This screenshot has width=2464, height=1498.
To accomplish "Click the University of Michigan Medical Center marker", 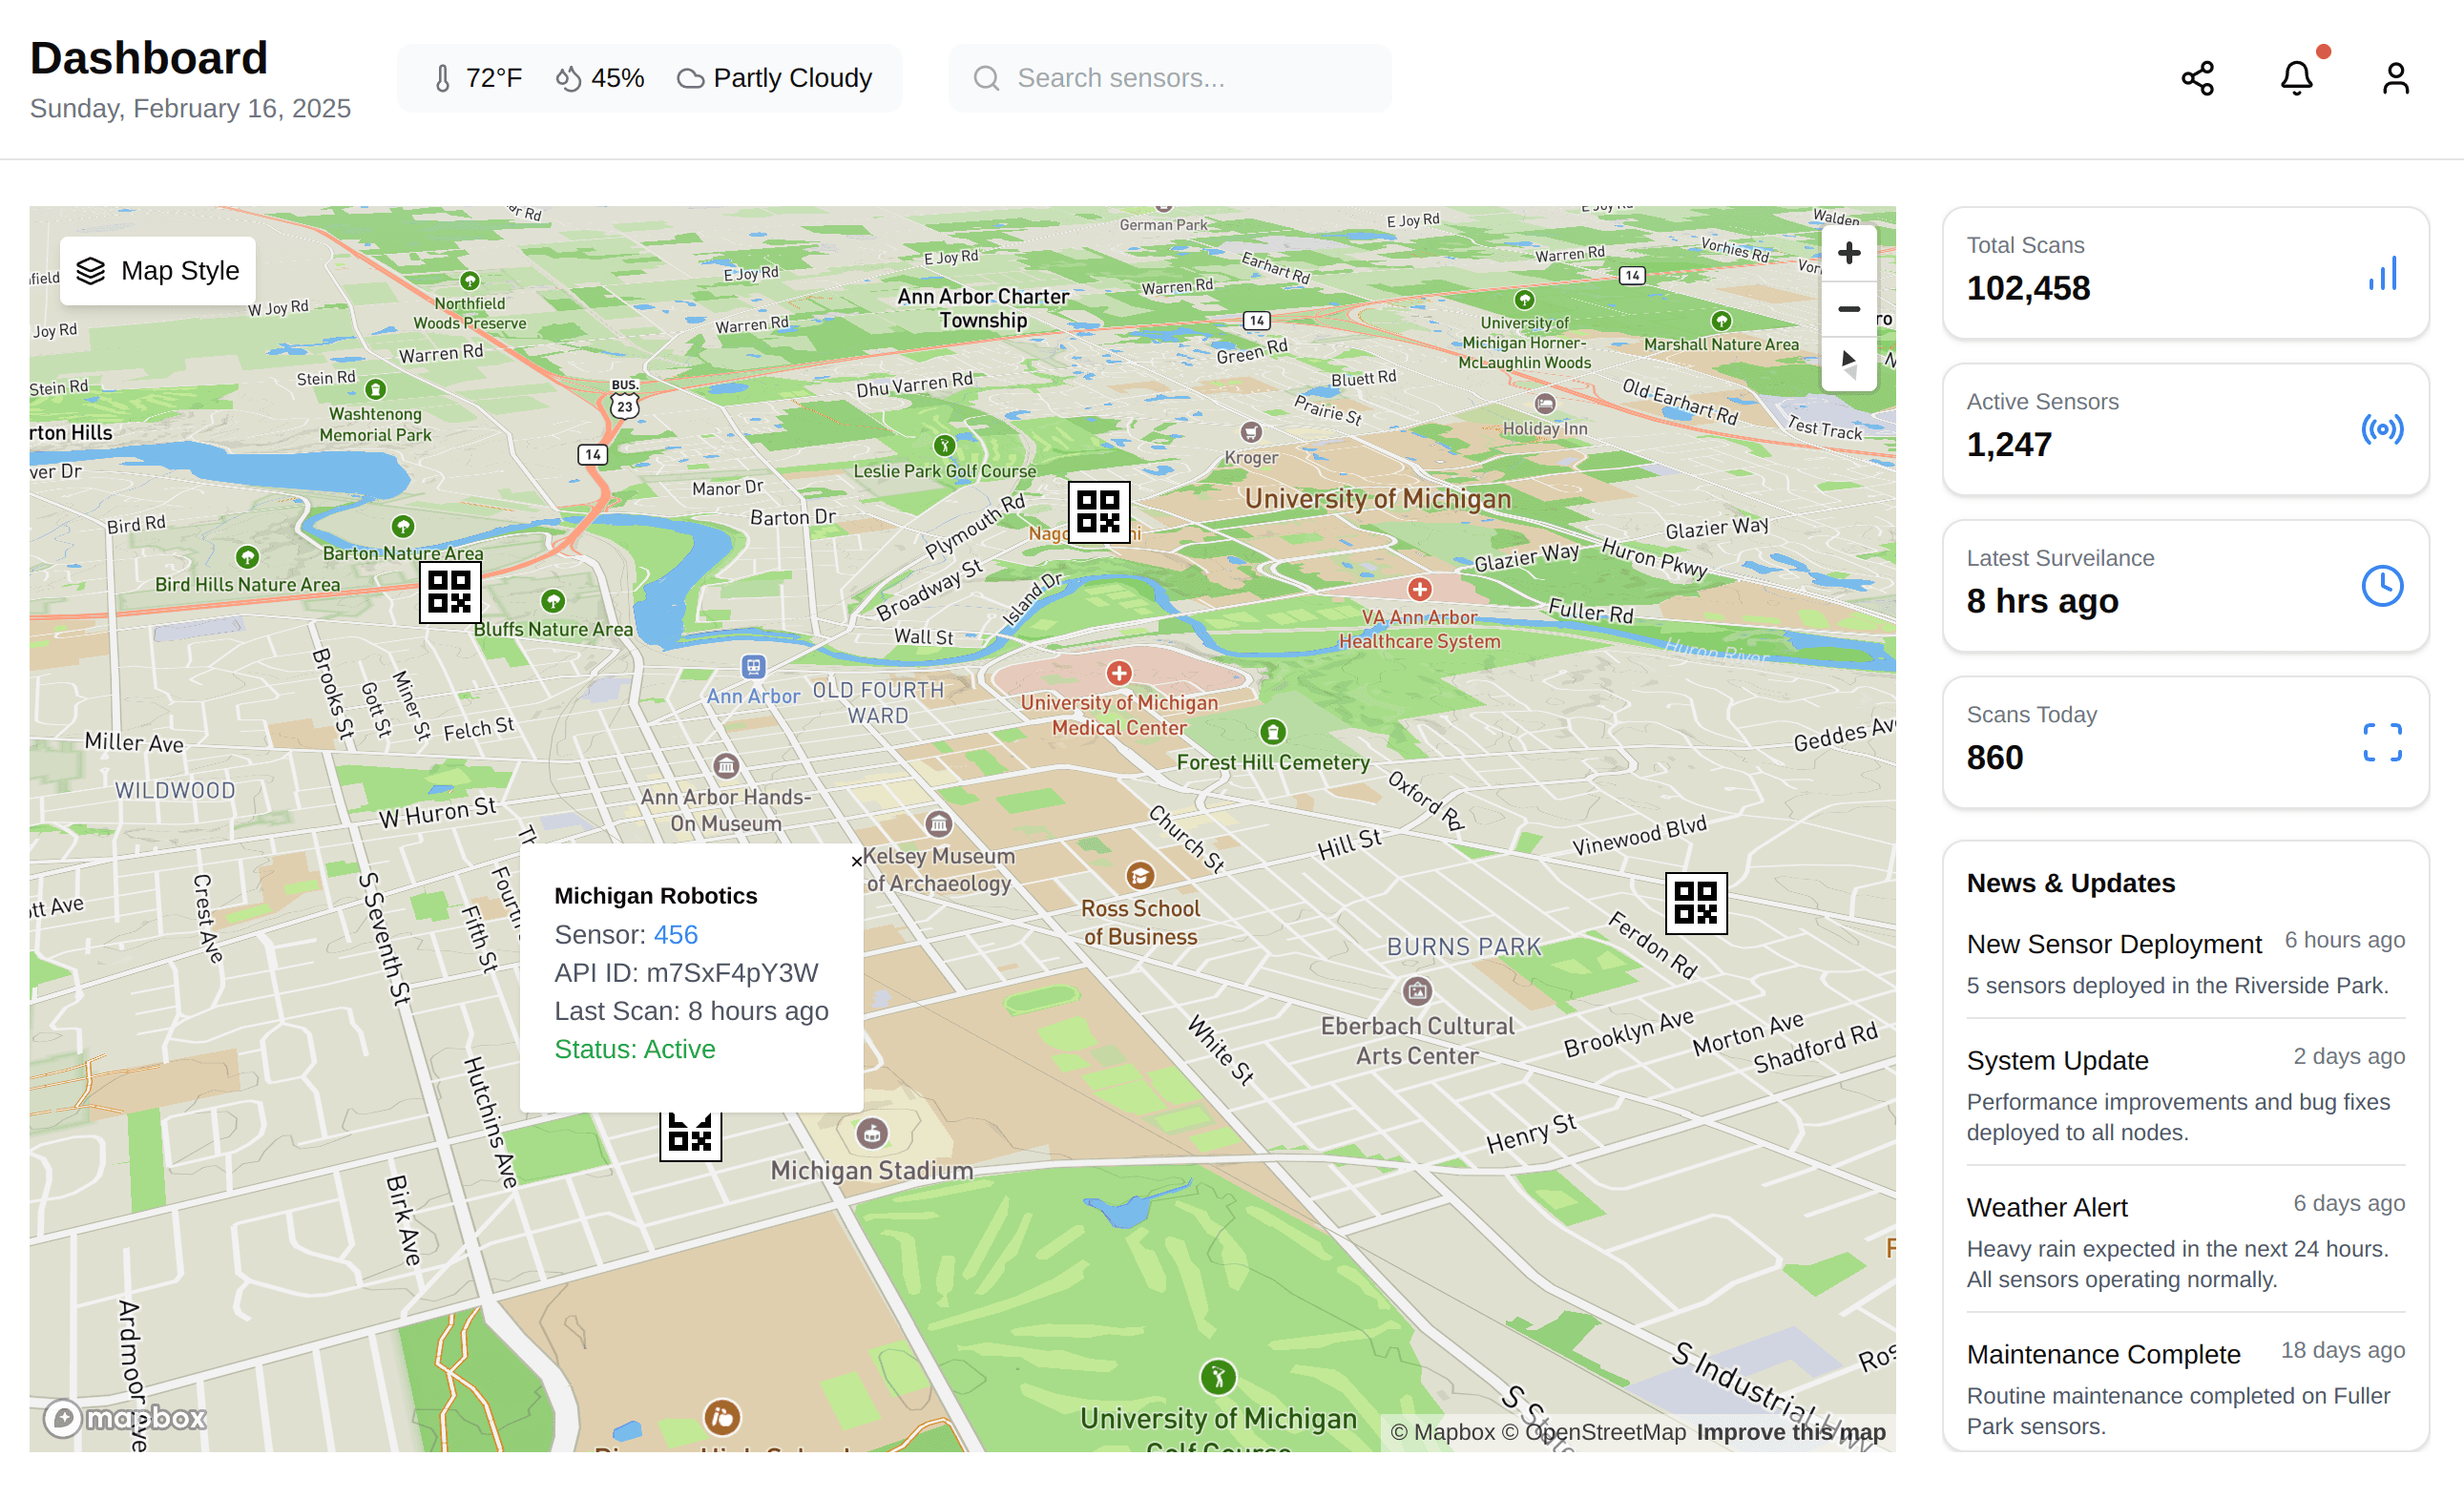I will click(x=1119, y=673).
